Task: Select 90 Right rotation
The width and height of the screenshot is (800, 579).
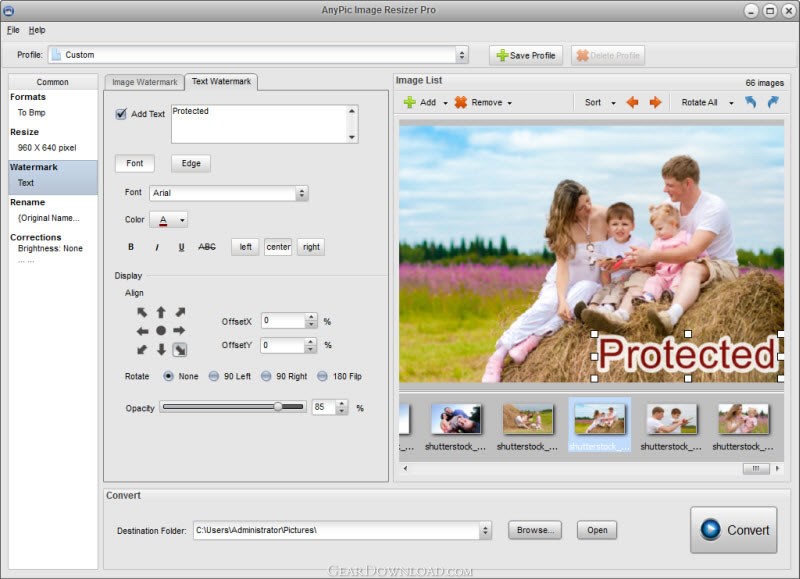Action: click(x=266, y=376)
